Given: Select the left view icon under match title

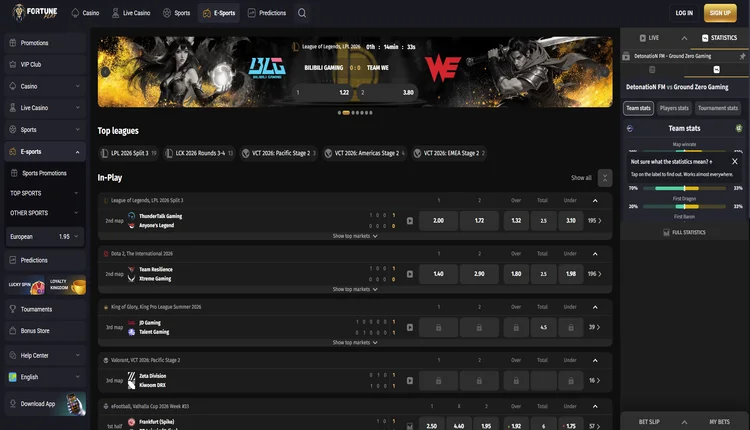Looking at the screenshot, I should pos(652,70).
